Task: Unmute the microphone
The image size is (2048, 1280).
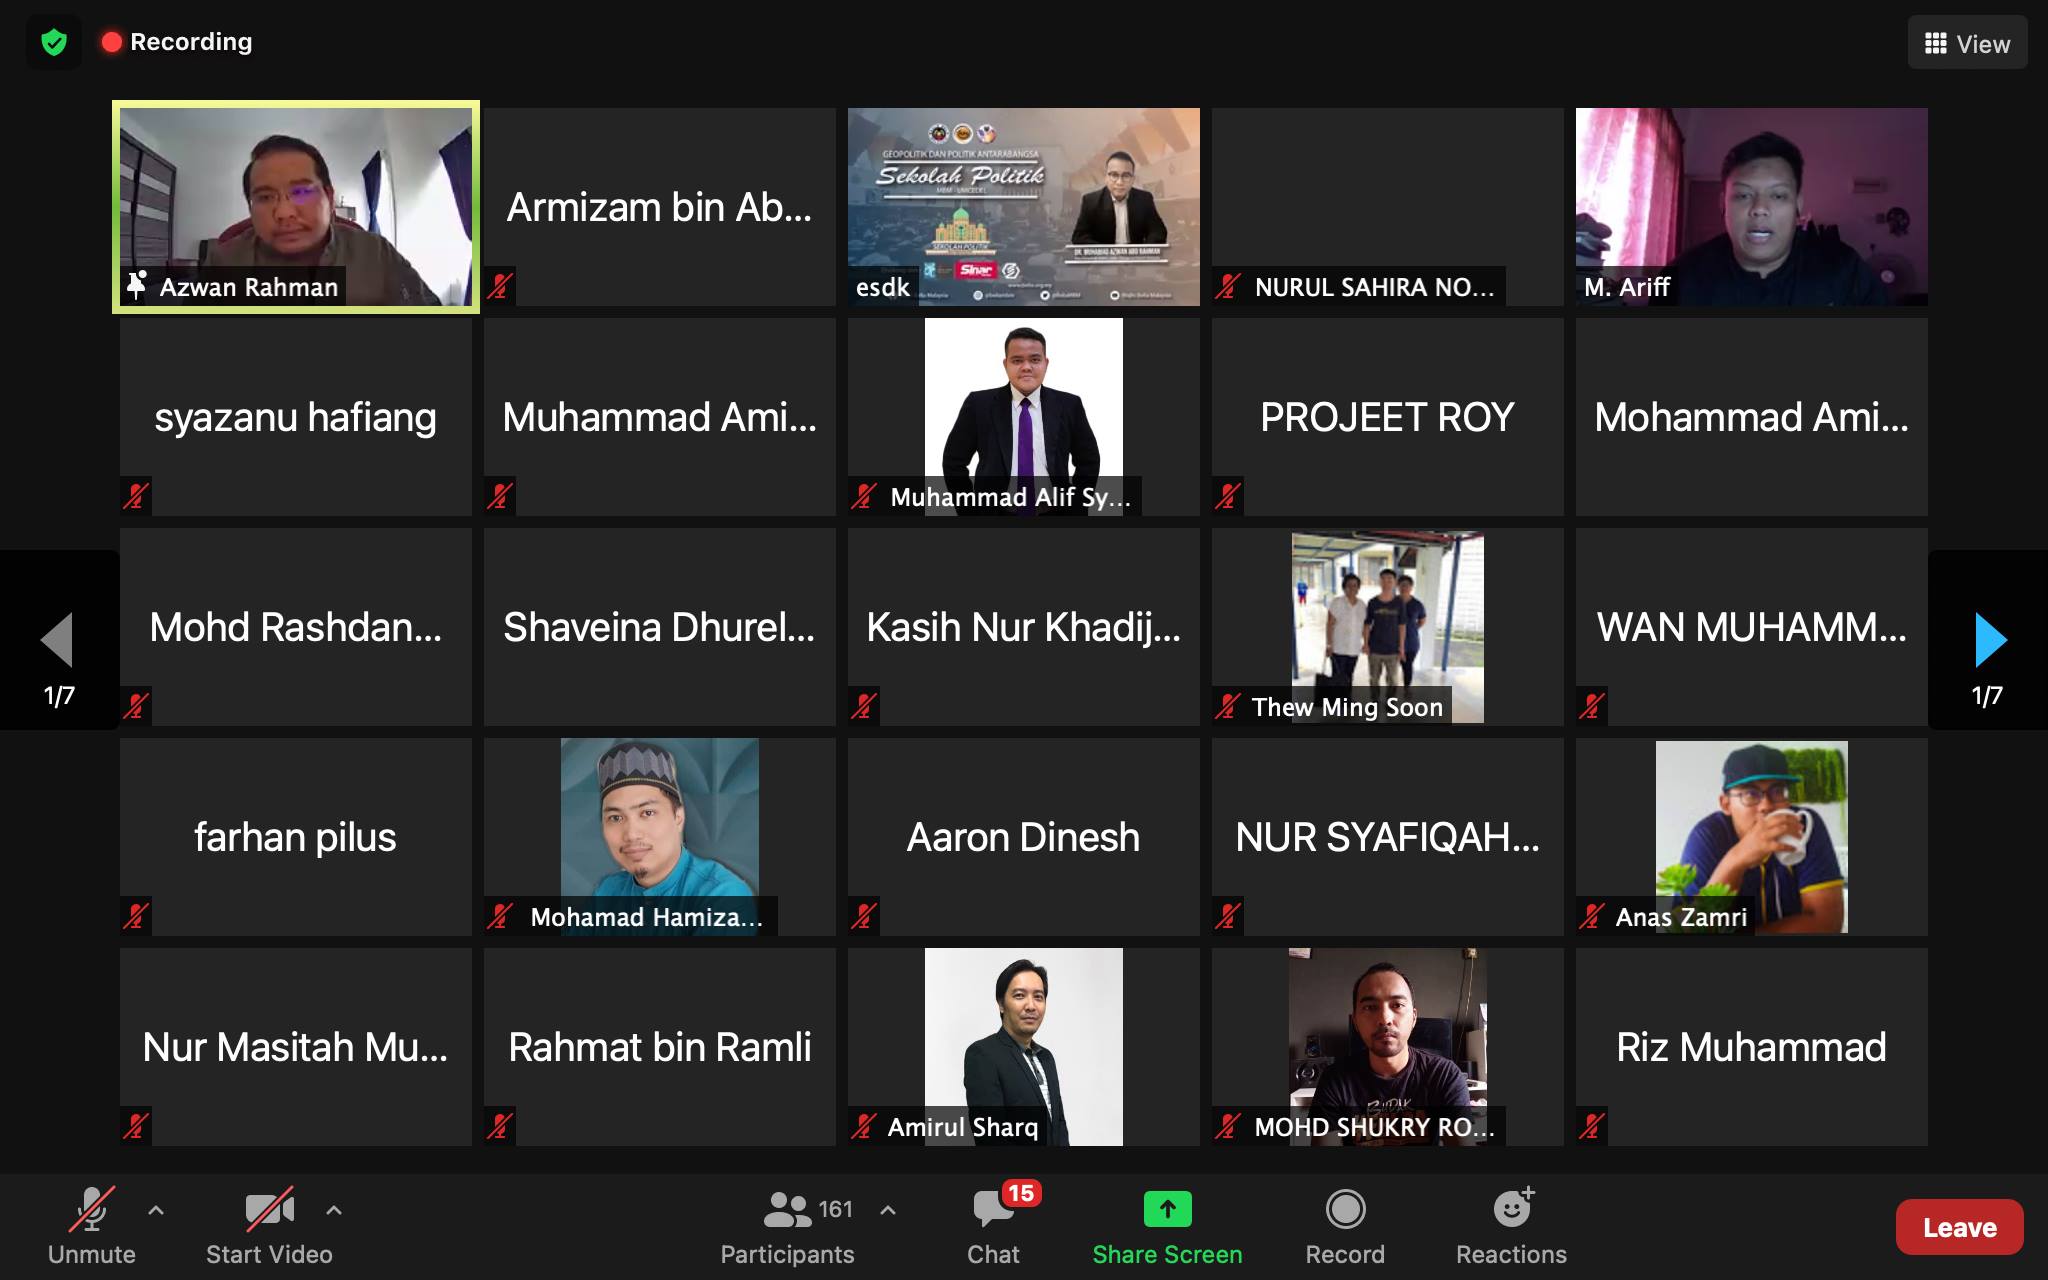Action: pos(91,1226)
